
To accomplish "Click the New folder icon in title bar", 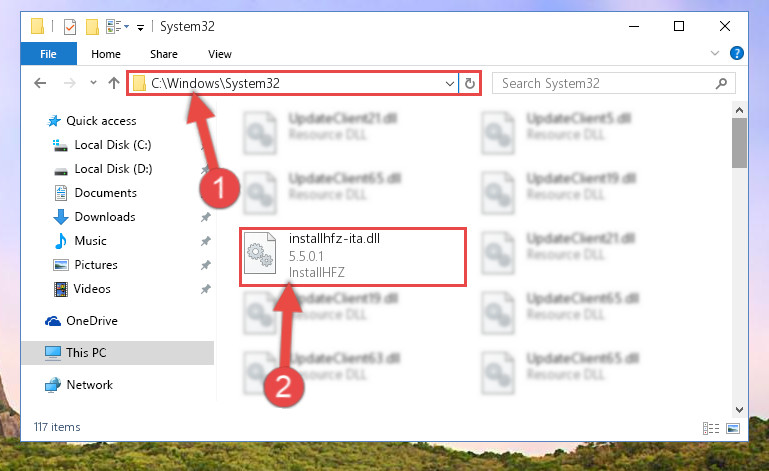I will [92, 26].
